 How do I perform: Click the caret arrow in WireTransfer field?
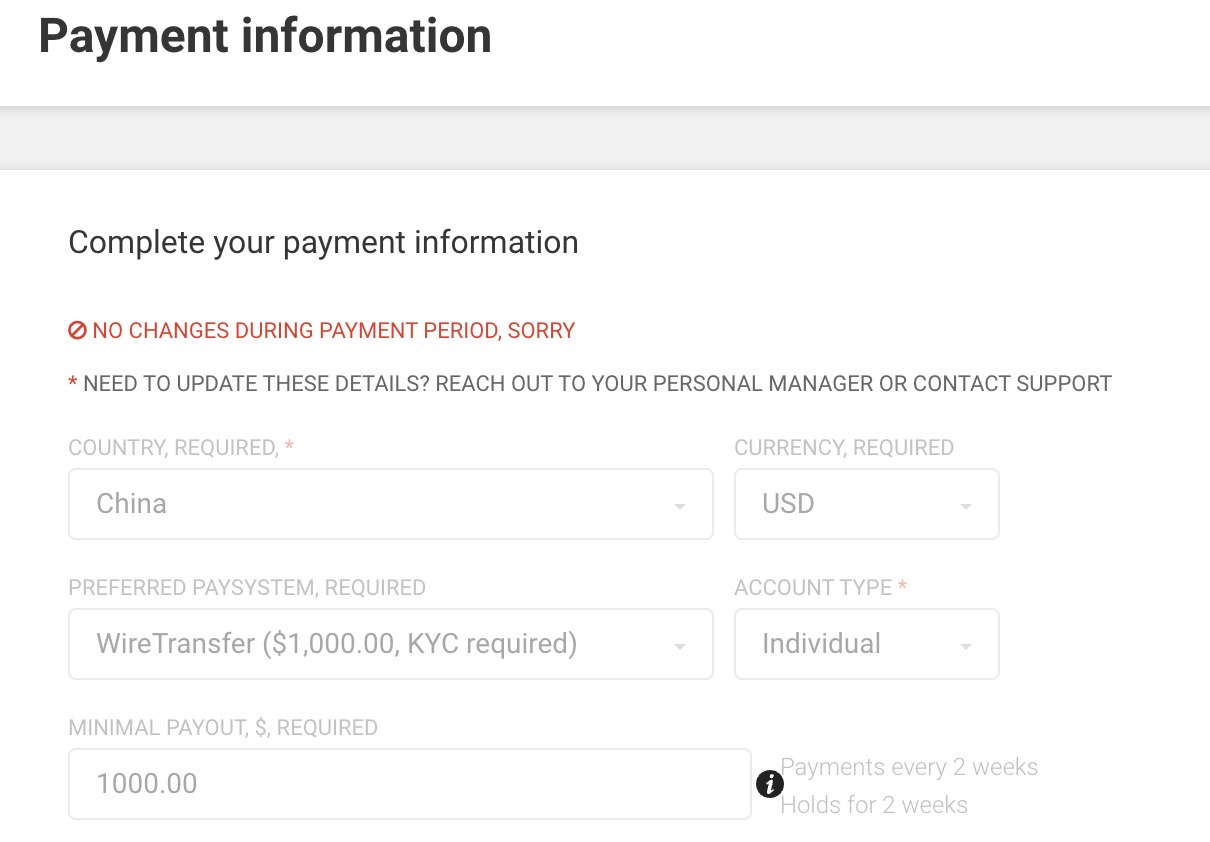coord(680,646)
